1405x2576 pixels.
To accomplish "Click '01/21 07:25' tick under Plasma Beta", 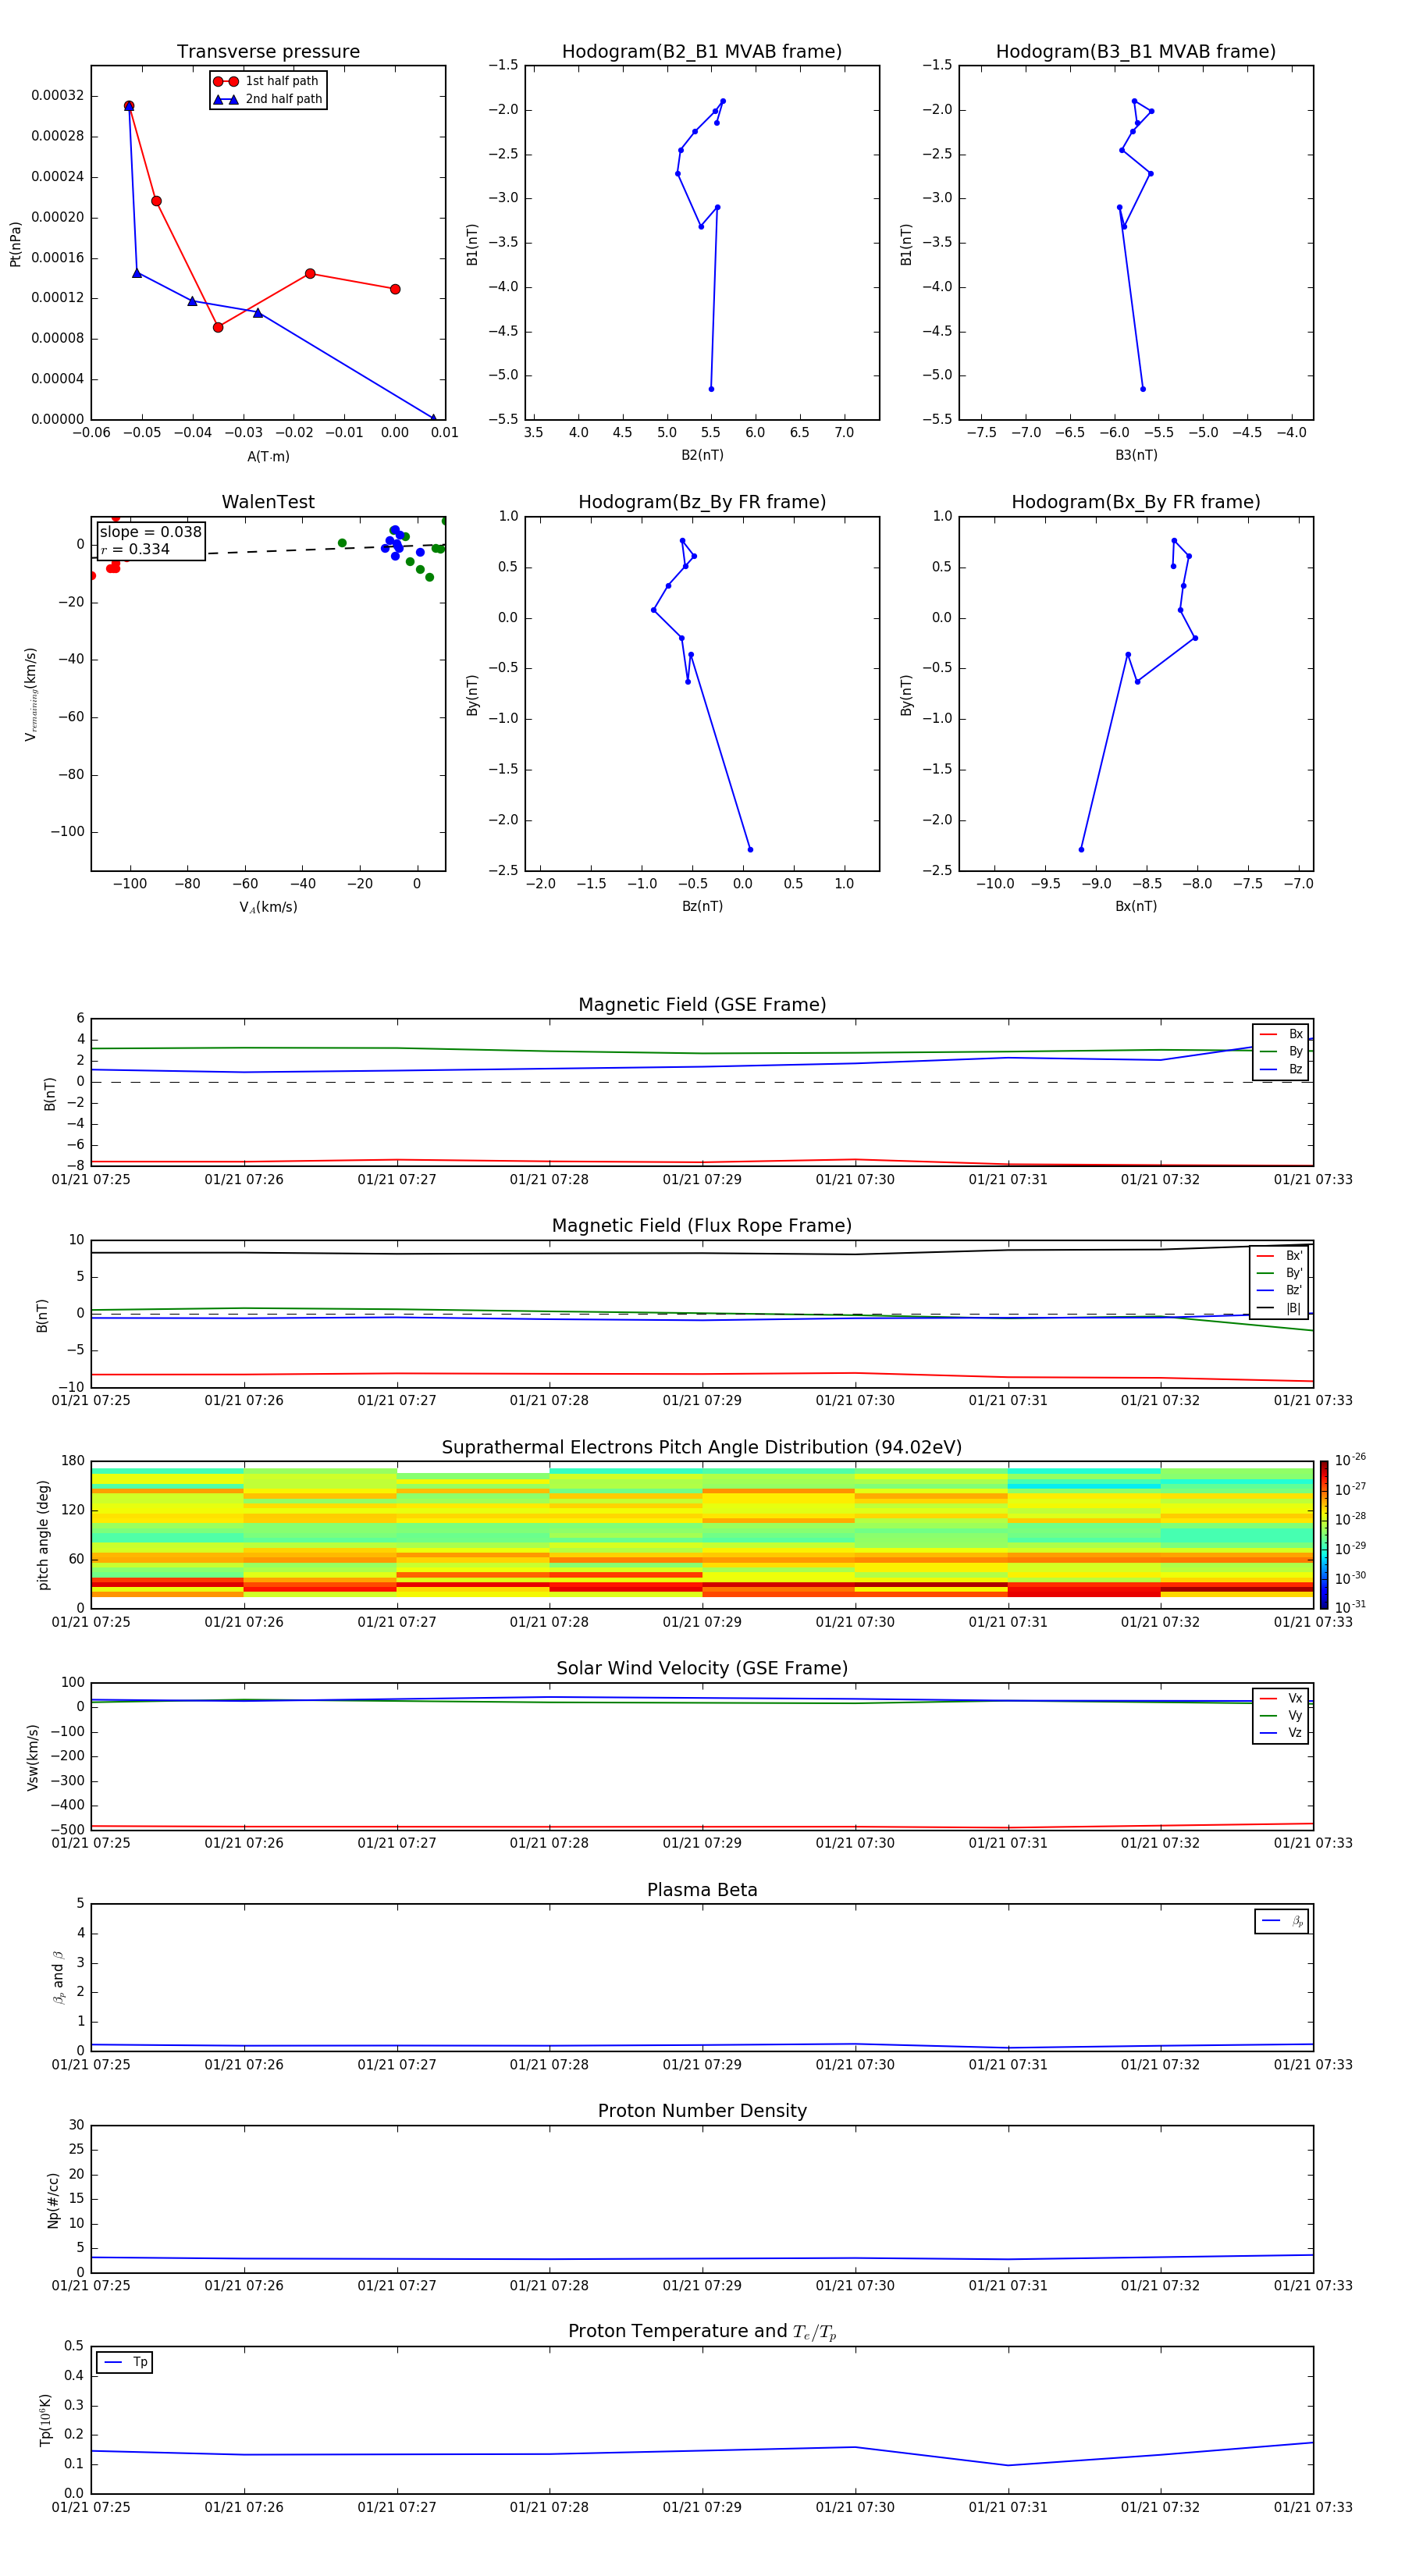I will pos(91,2064).
